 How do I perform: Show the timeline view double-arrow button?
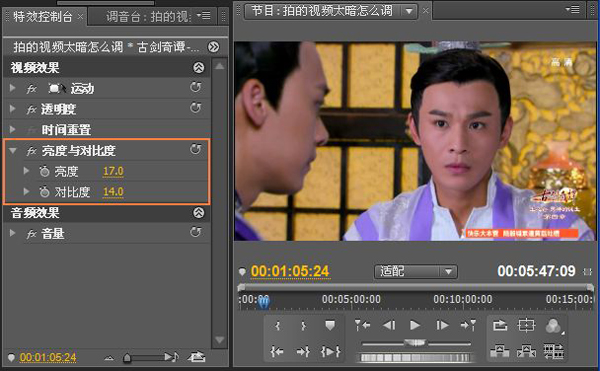213,47
